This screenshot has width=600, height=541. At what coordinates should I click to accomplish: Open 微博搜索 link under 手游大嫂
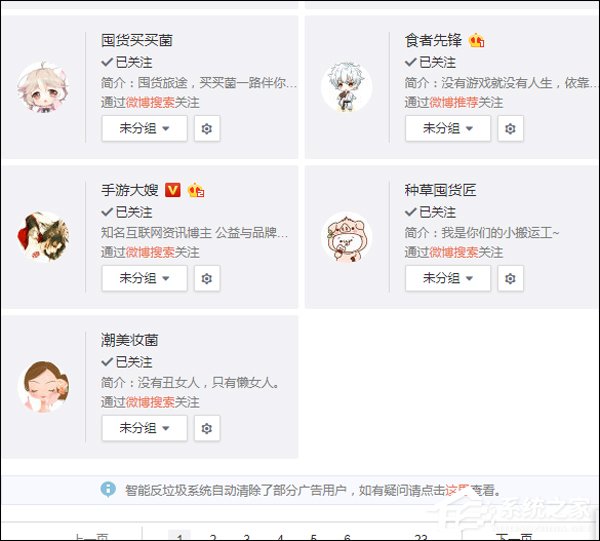(x=150, y=253)
